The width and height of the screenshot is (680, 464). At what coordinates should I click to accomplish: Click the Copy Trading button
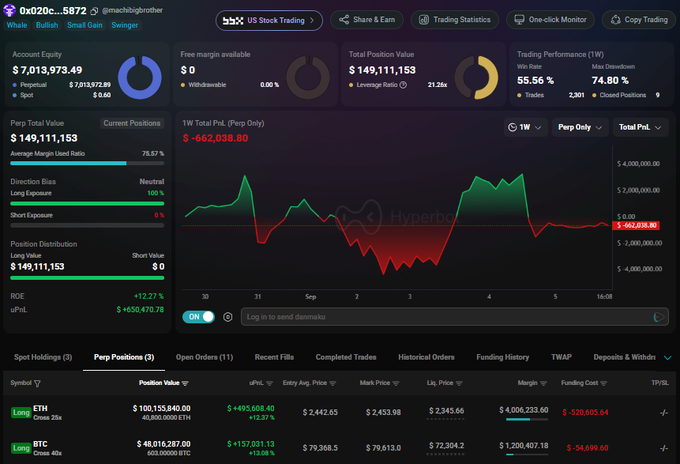point(639,20)
